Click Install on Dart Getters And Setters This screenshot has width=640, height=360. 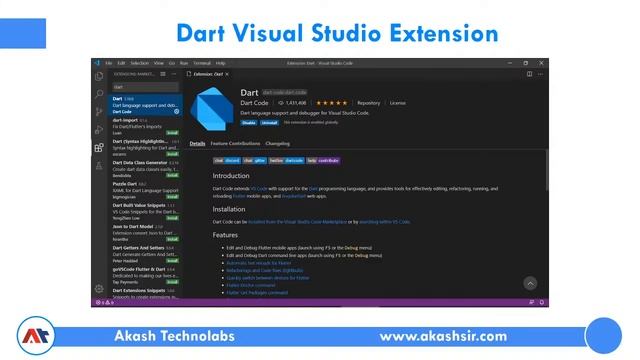tap(172, 260)
